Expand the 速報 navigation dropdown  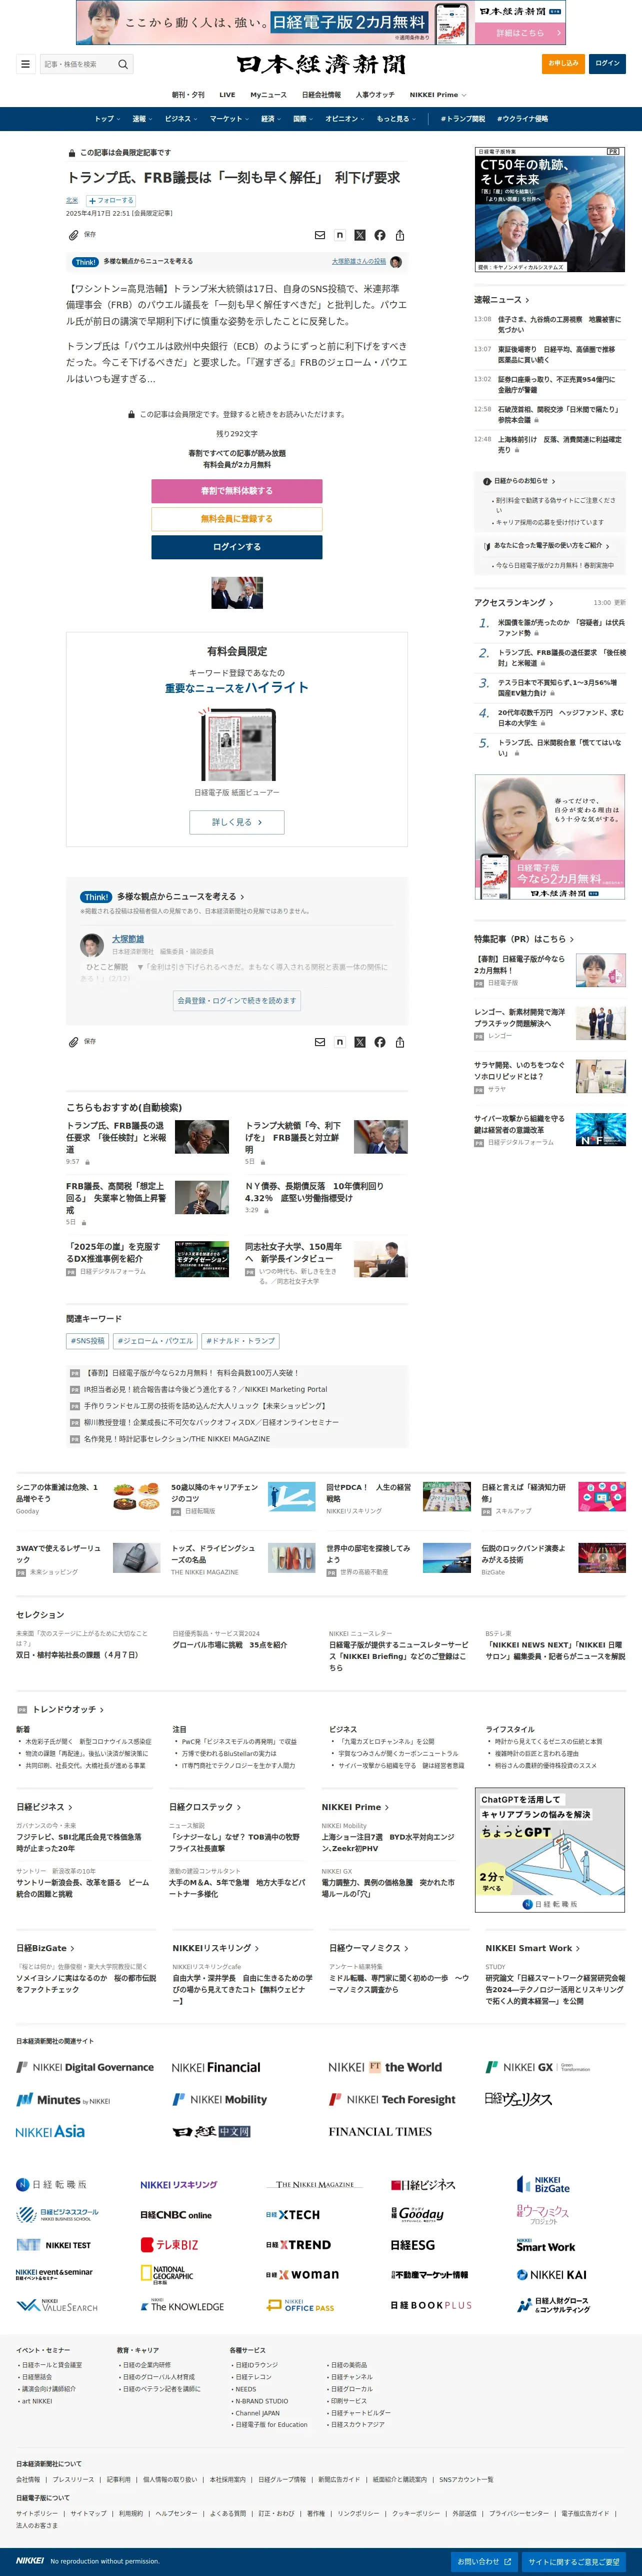143,119
